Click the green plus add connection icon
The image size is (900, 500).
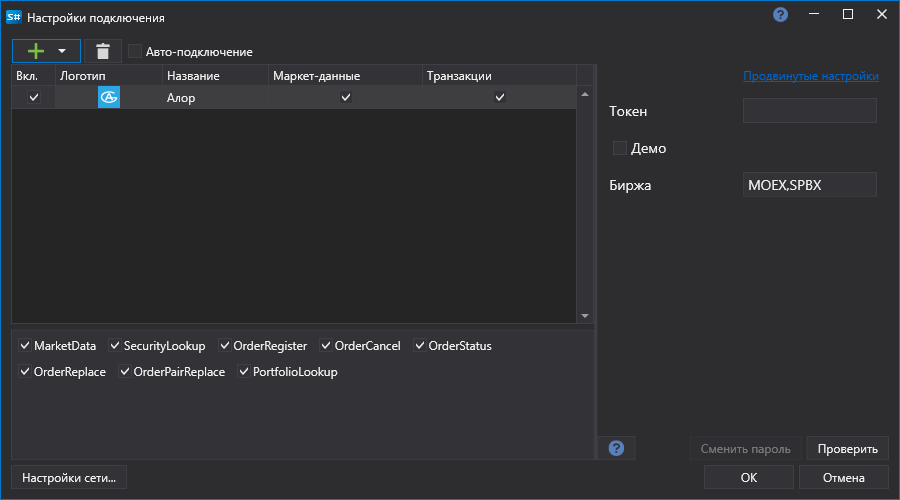click(x=36, y=51)
